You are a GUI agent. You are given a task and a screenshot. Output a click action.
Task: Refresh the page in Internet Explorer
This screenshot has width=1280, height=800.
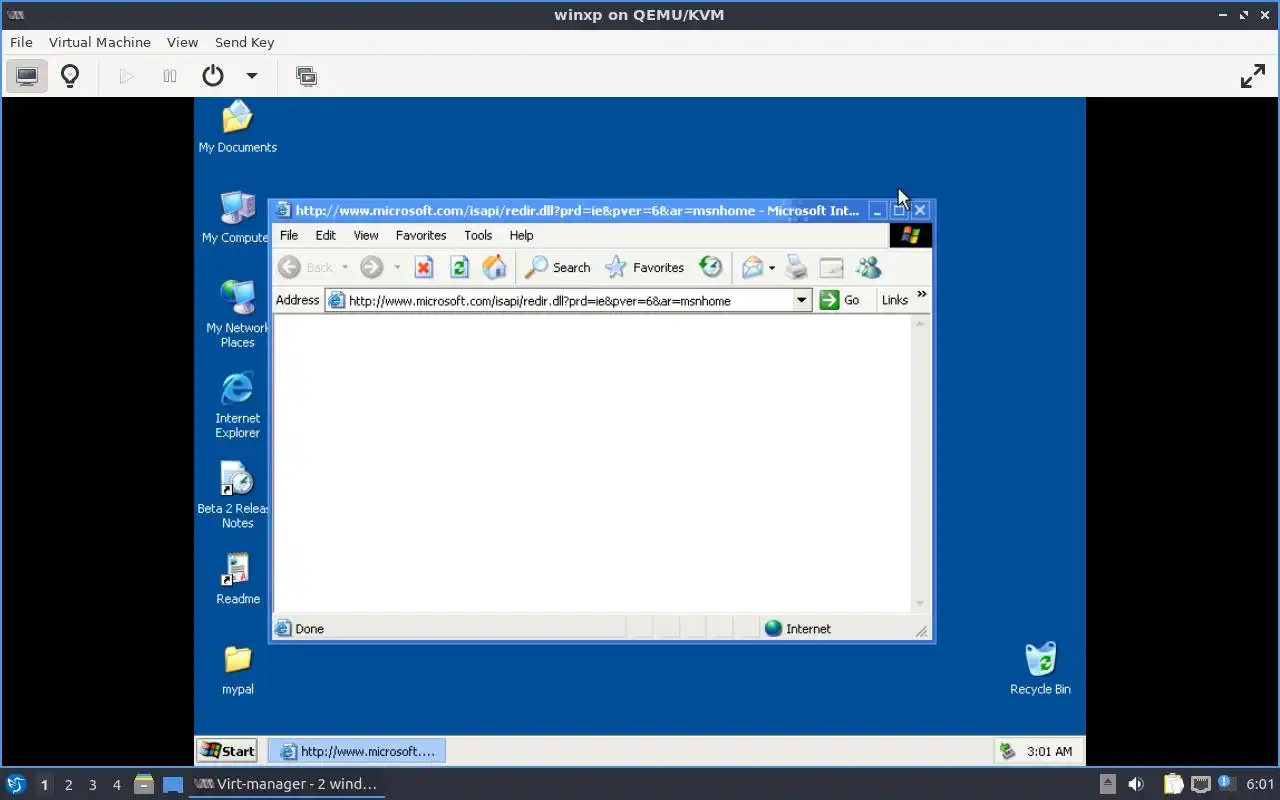(459, 267)
